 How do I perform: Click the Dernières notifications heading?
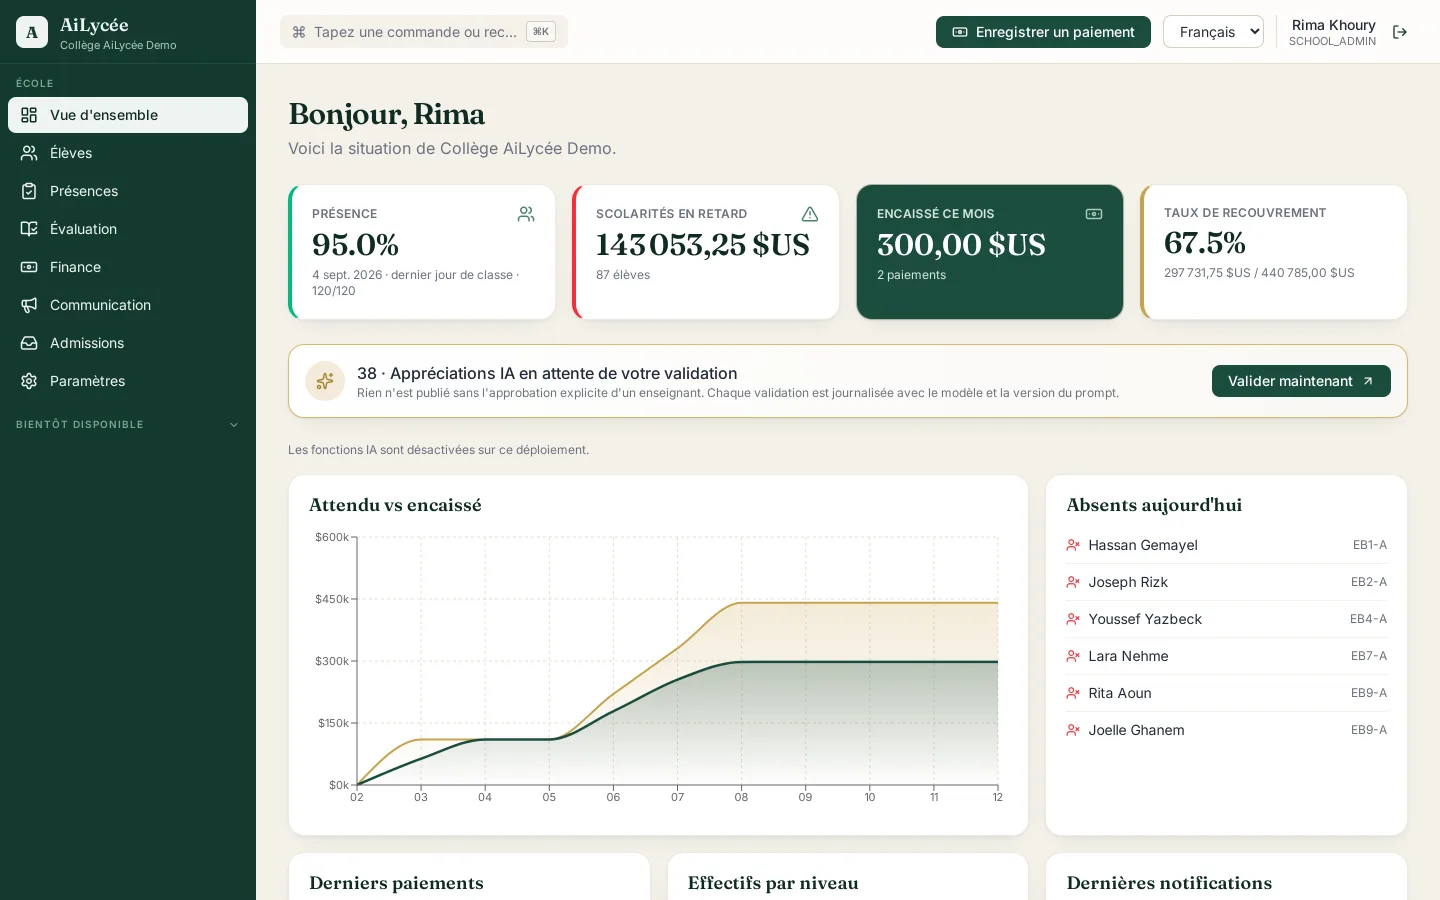(1169, 883)
